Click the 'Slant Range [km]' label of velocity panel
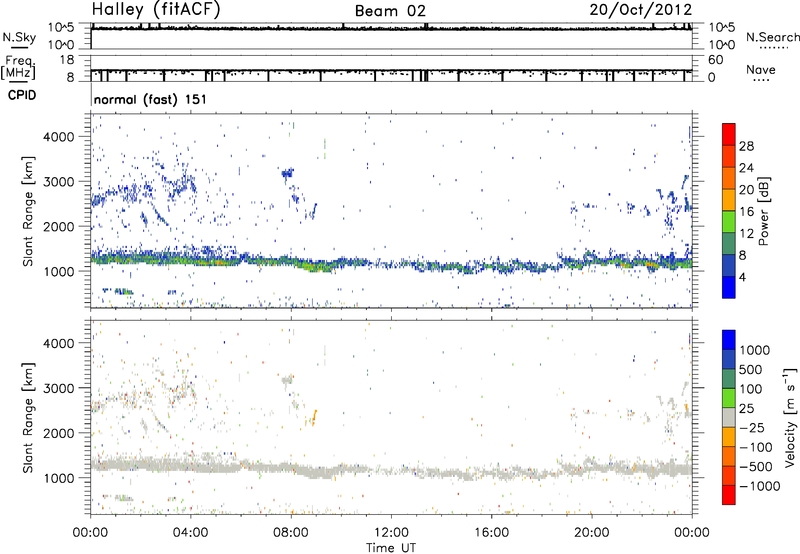 28,418
